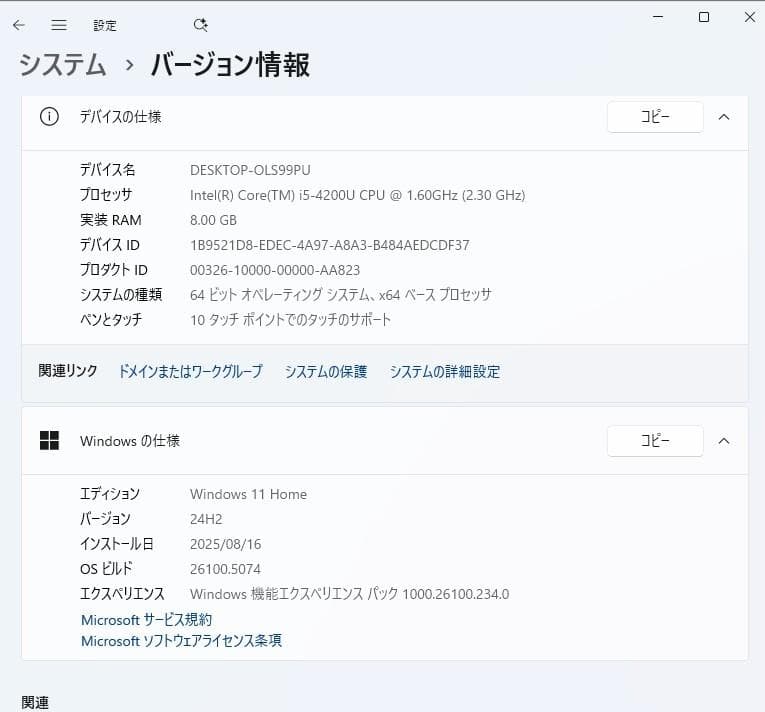The width and height of the screenshot is (765, 712).
Task: Select edition value Windows 11 Home
Action: 248,494
